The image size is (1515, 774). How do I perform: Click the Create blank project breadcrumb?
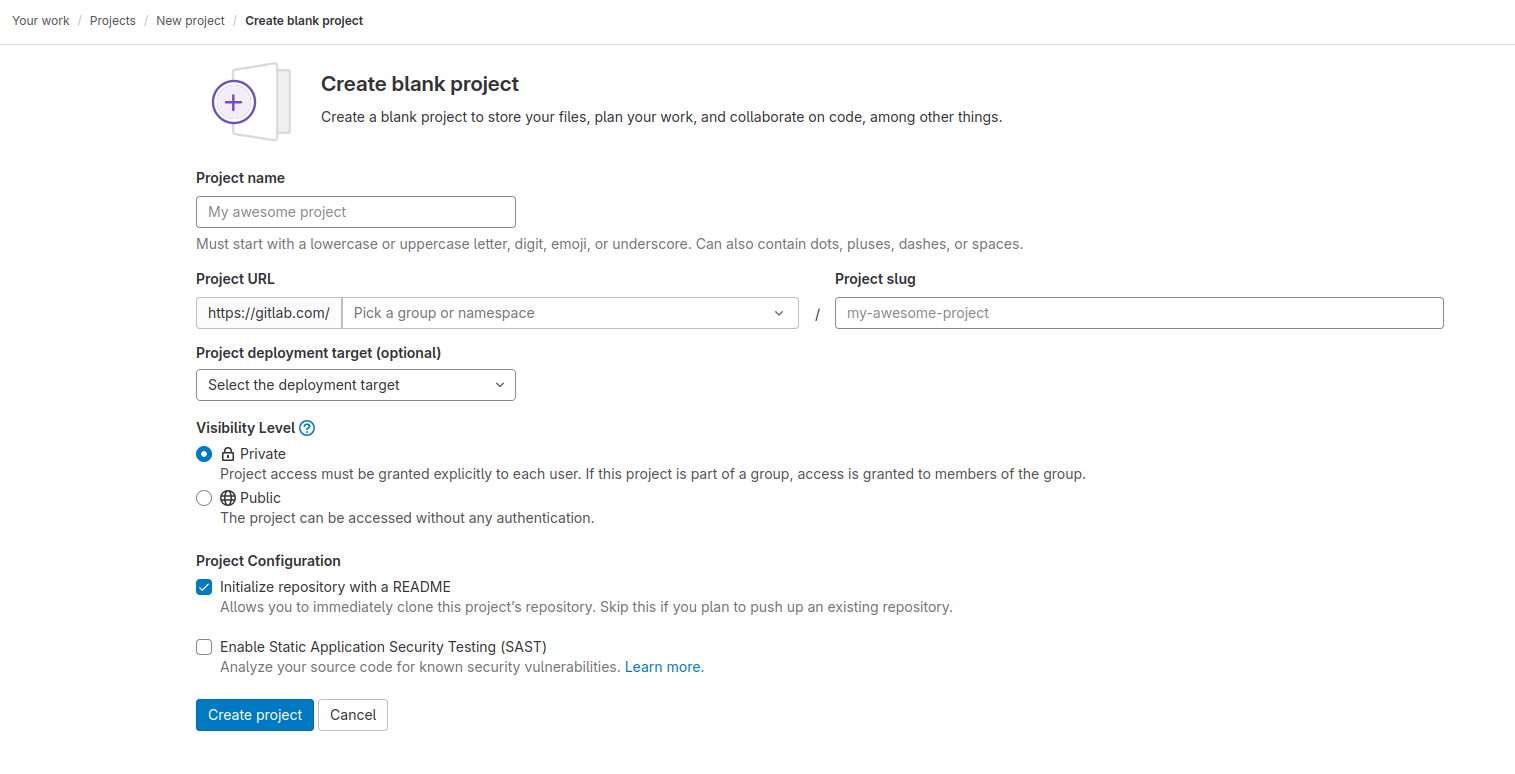(304, 20)
